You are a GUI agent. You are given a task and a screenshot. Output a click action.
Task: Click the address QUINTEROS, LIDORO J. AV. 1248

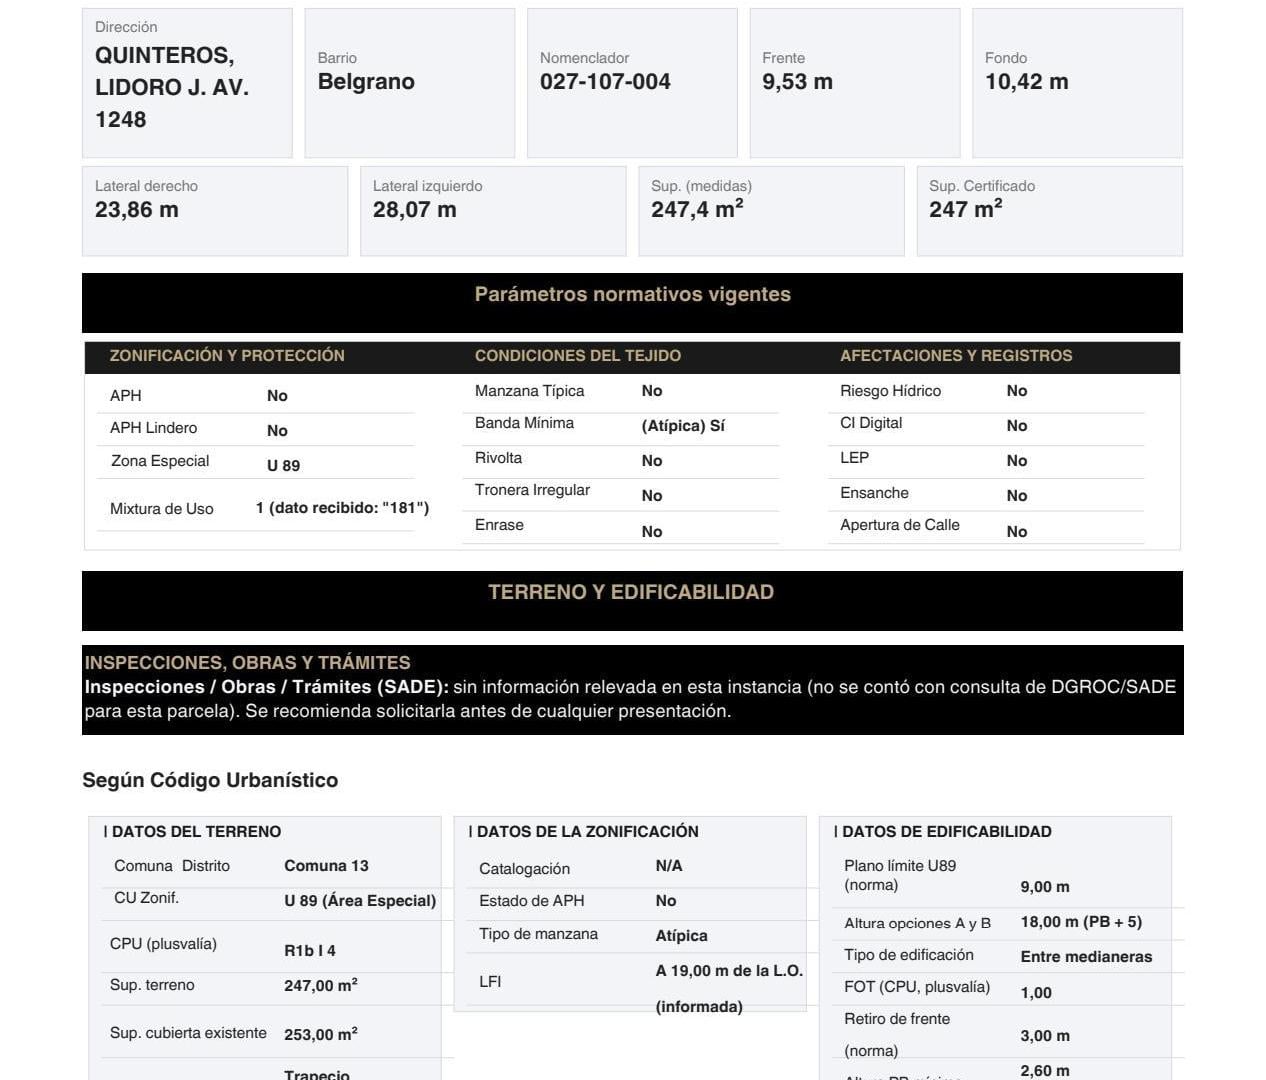tap(172, 87)
